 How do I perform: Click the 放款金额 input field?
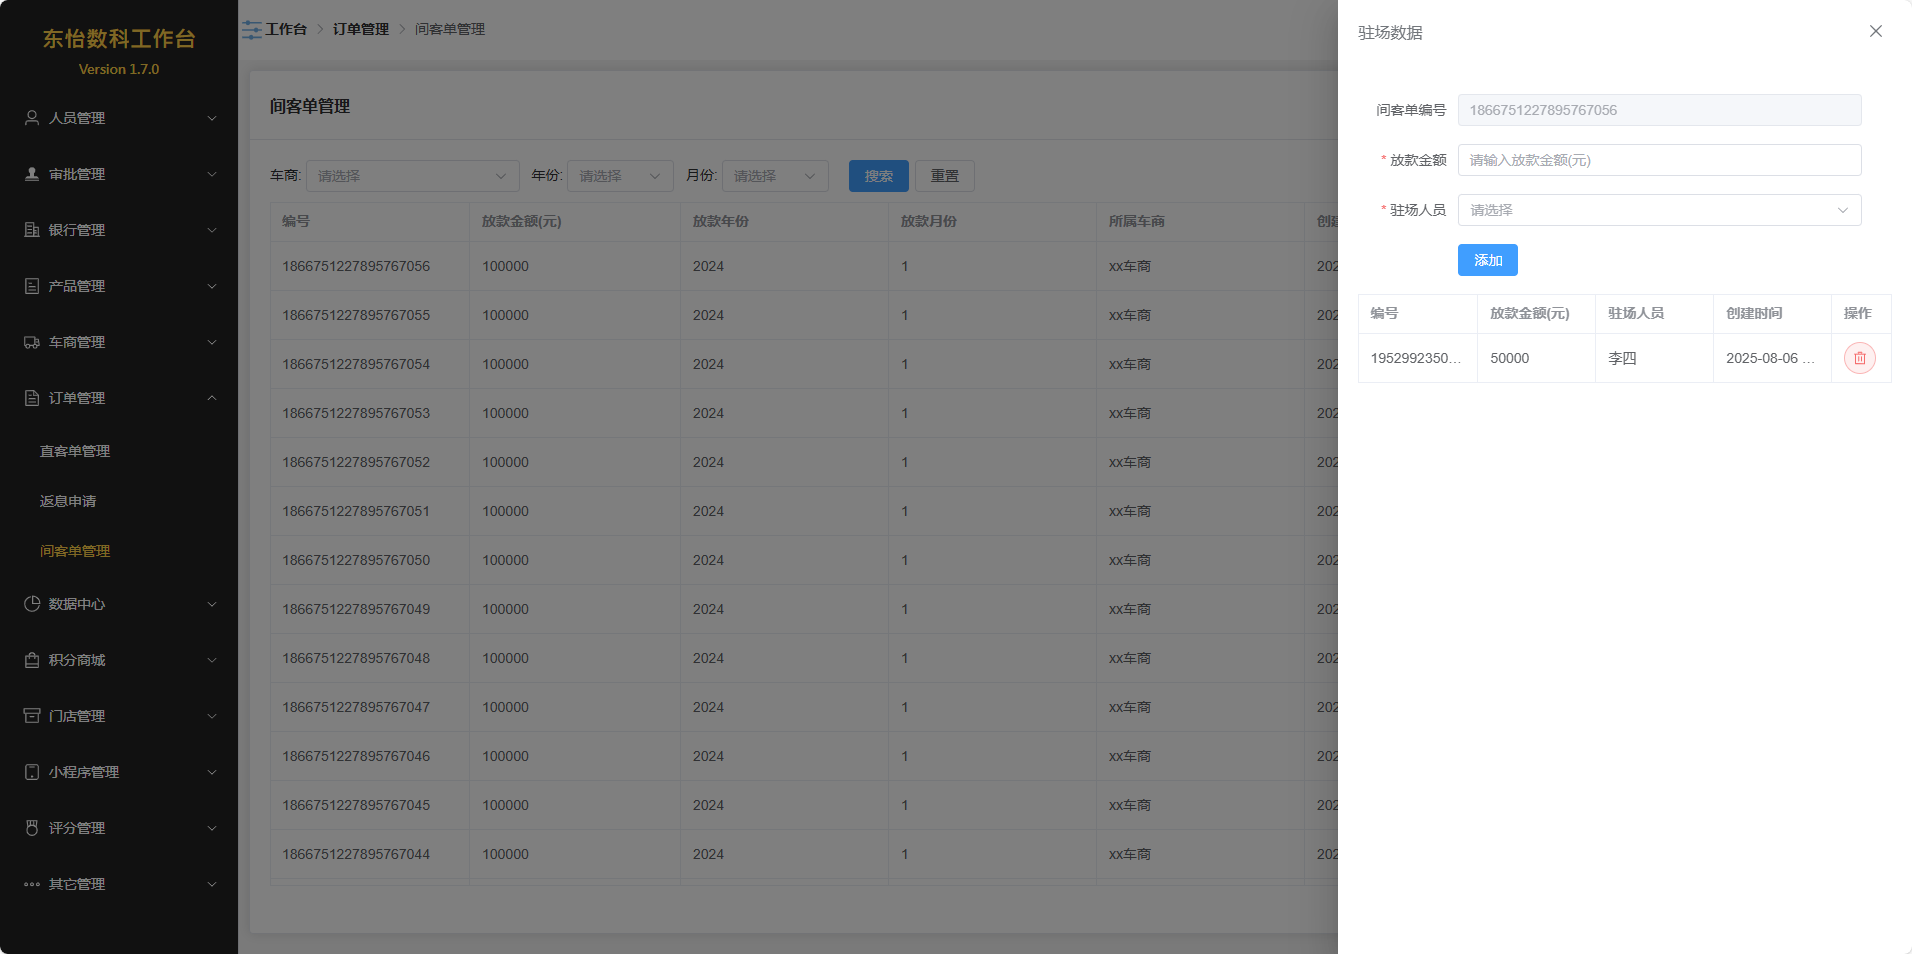tap(1658, 160)
